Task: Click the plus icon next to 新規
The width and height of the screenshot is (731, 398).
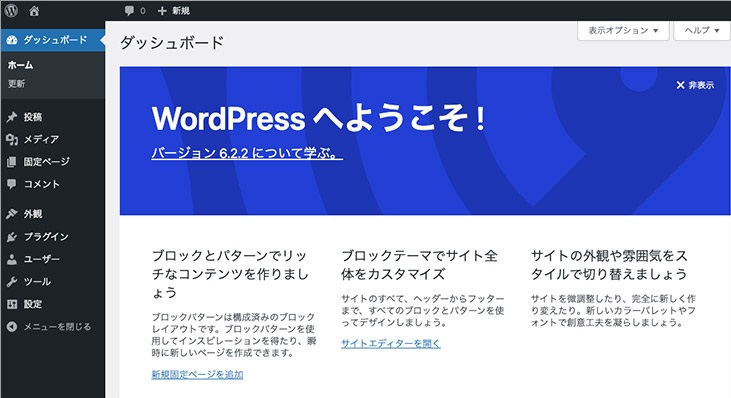Action: [x=162, y=11]
